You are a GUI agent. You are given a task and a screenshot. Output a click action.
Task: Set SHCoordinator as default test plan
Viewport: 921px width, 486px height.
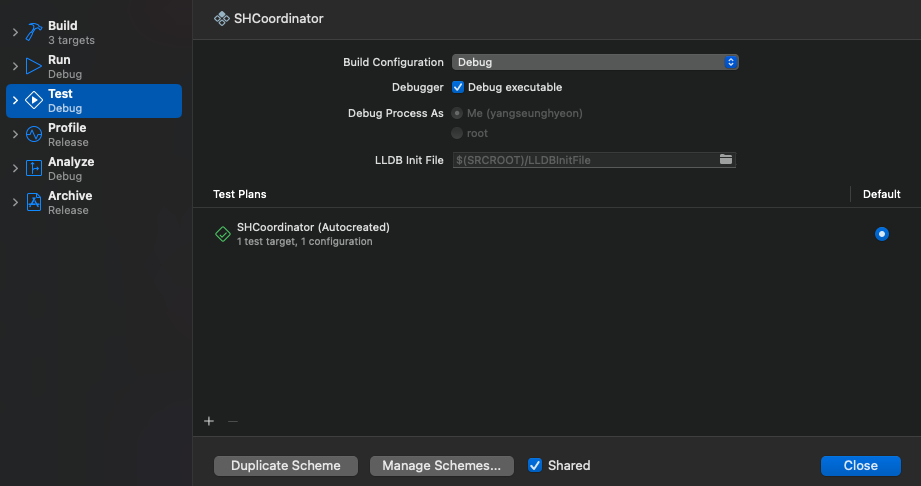(882, 234)
